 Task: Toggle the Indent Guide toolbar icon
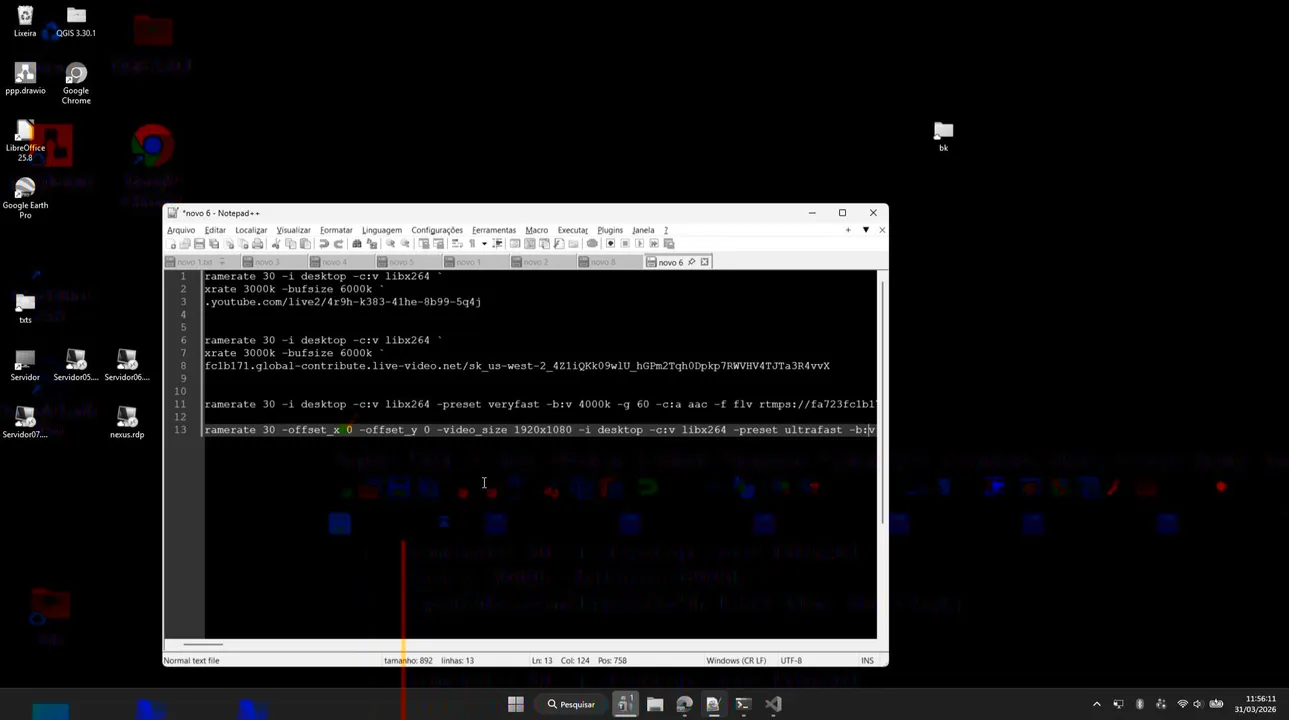point(498,244)
